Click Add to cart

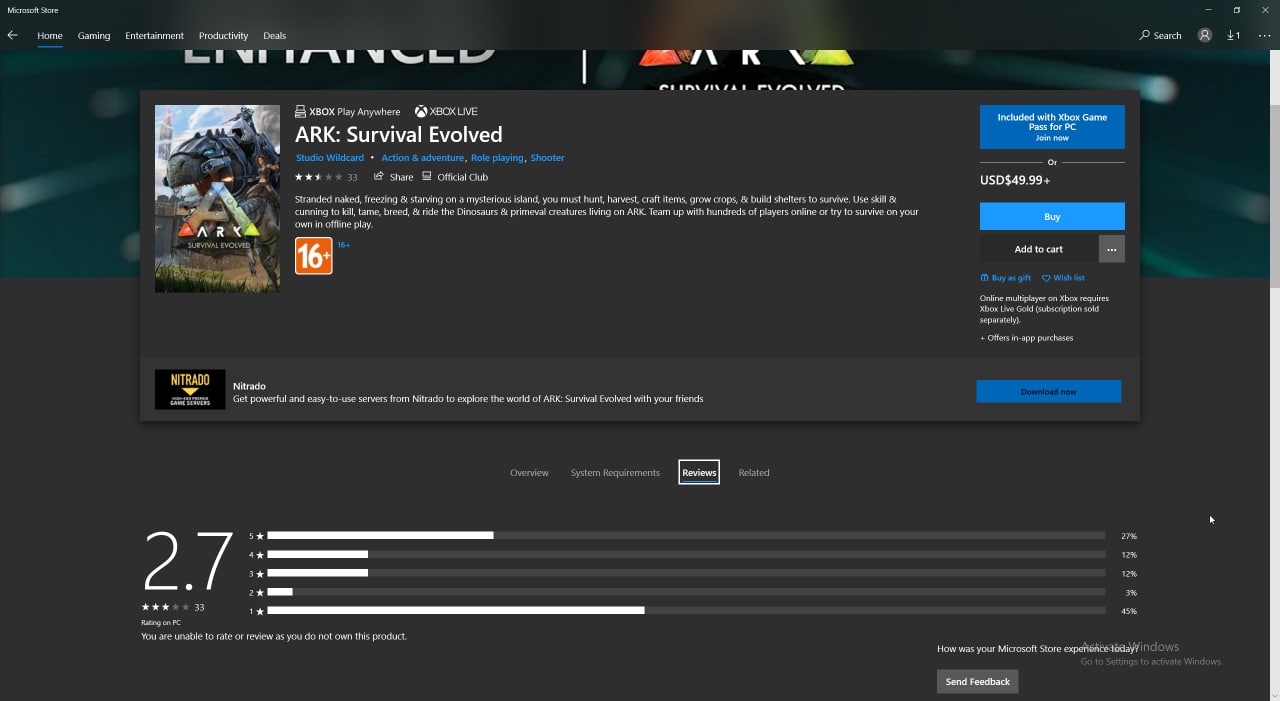(x=1039, y=249)
